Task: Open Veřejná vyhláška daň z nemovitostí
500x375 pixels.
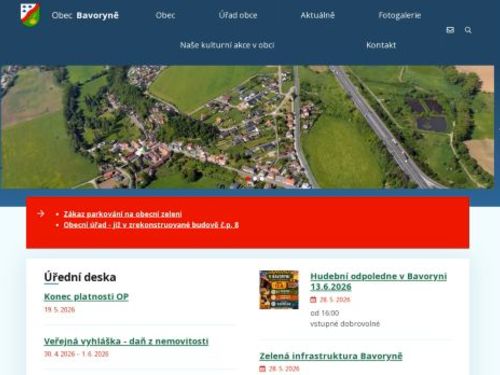Action: pos(126,341)
